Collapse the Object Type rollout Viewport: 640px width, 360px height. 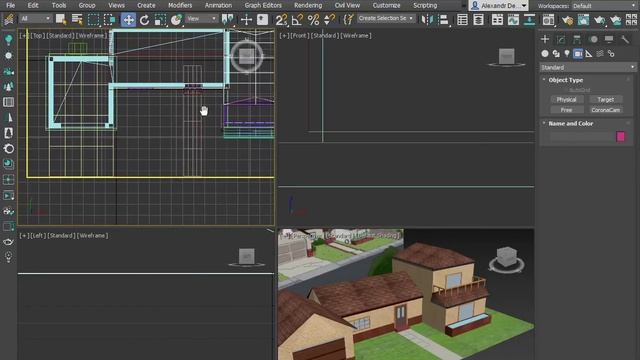[565, 80]
